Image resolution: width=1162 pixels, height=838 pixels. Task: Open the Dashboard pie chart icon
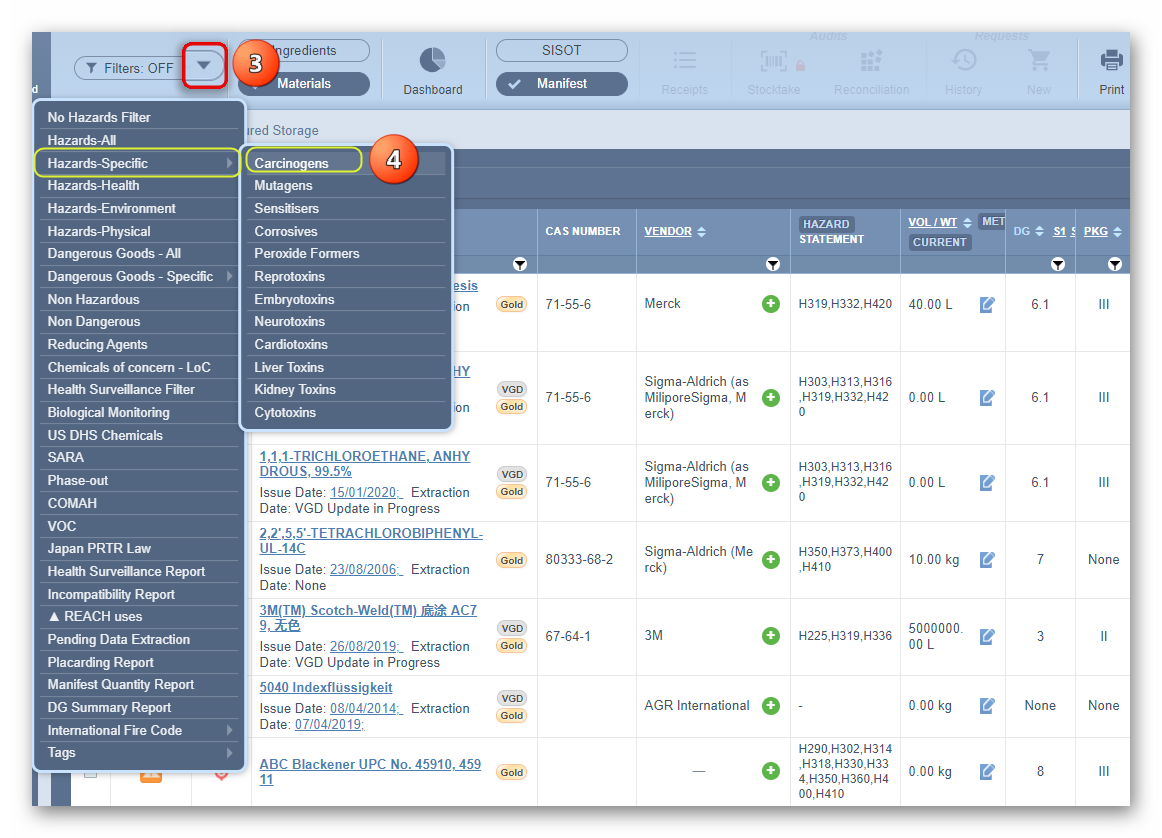[x=432, y=61]
